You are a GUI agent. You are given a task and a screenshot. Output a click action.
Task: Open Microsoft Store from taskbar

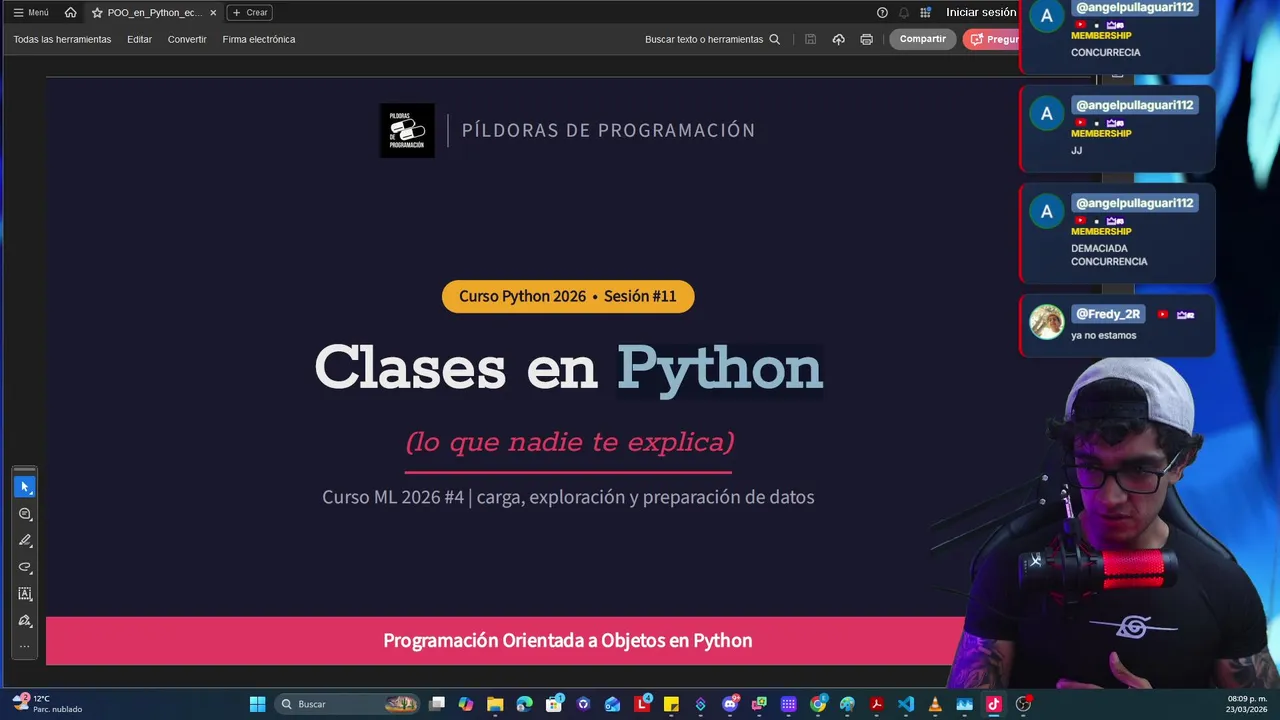pos(554,704)
